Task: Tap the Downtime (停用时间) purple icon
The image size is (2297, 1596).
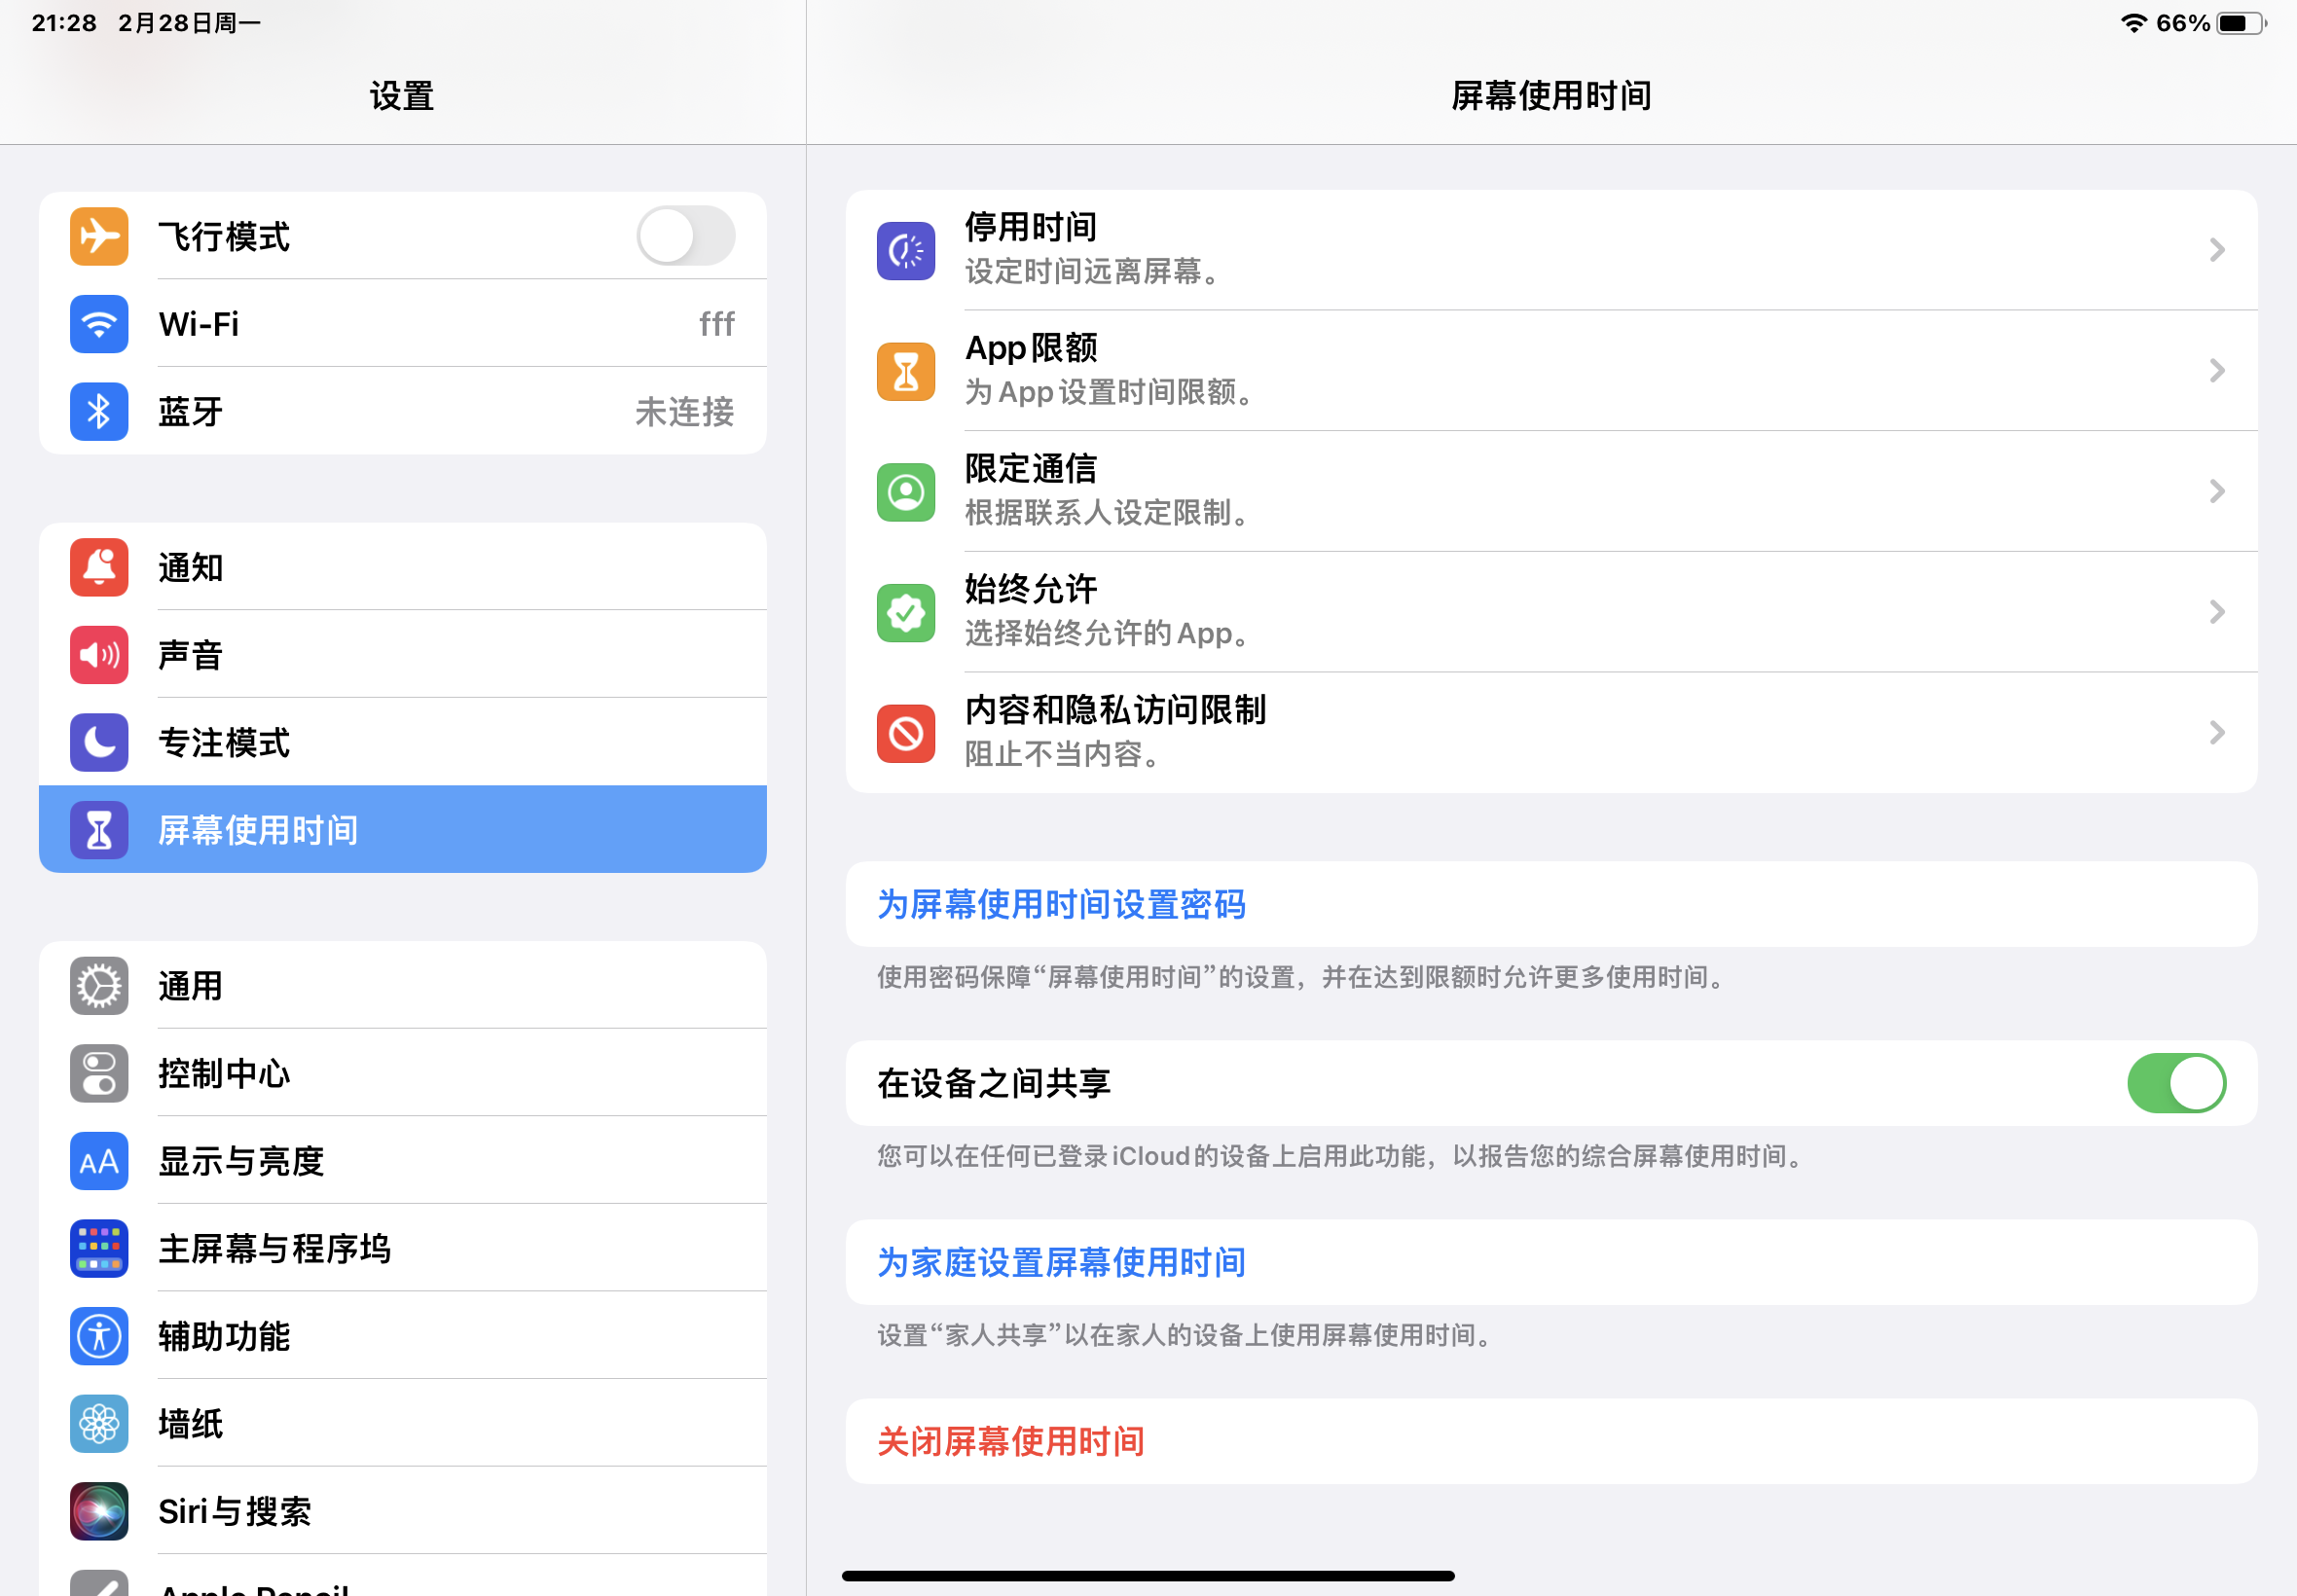Action: (x=905, y=250)
